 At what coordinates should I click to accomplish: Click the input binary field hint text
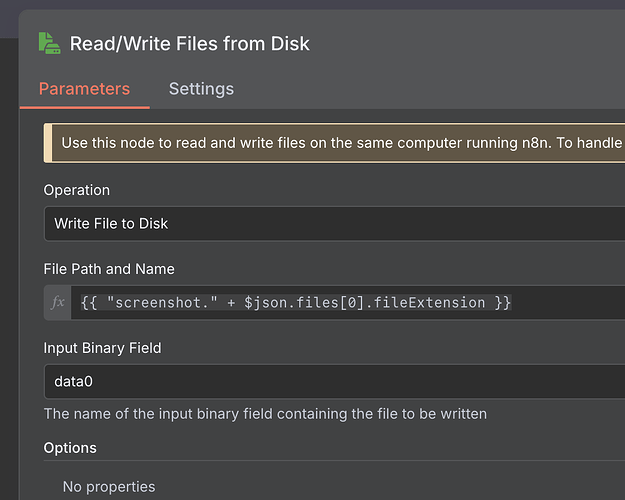click(x=265, y=414)
